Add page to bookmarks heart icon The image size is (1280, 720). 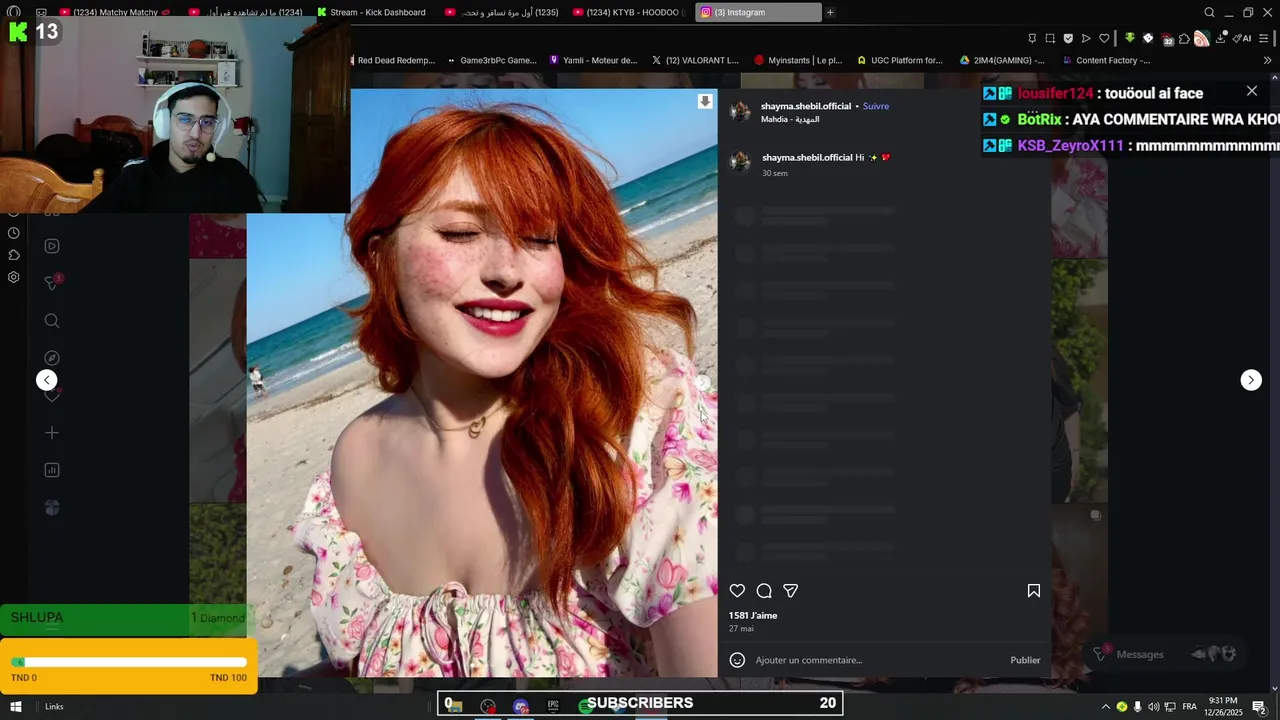(x=1104, y=38)
